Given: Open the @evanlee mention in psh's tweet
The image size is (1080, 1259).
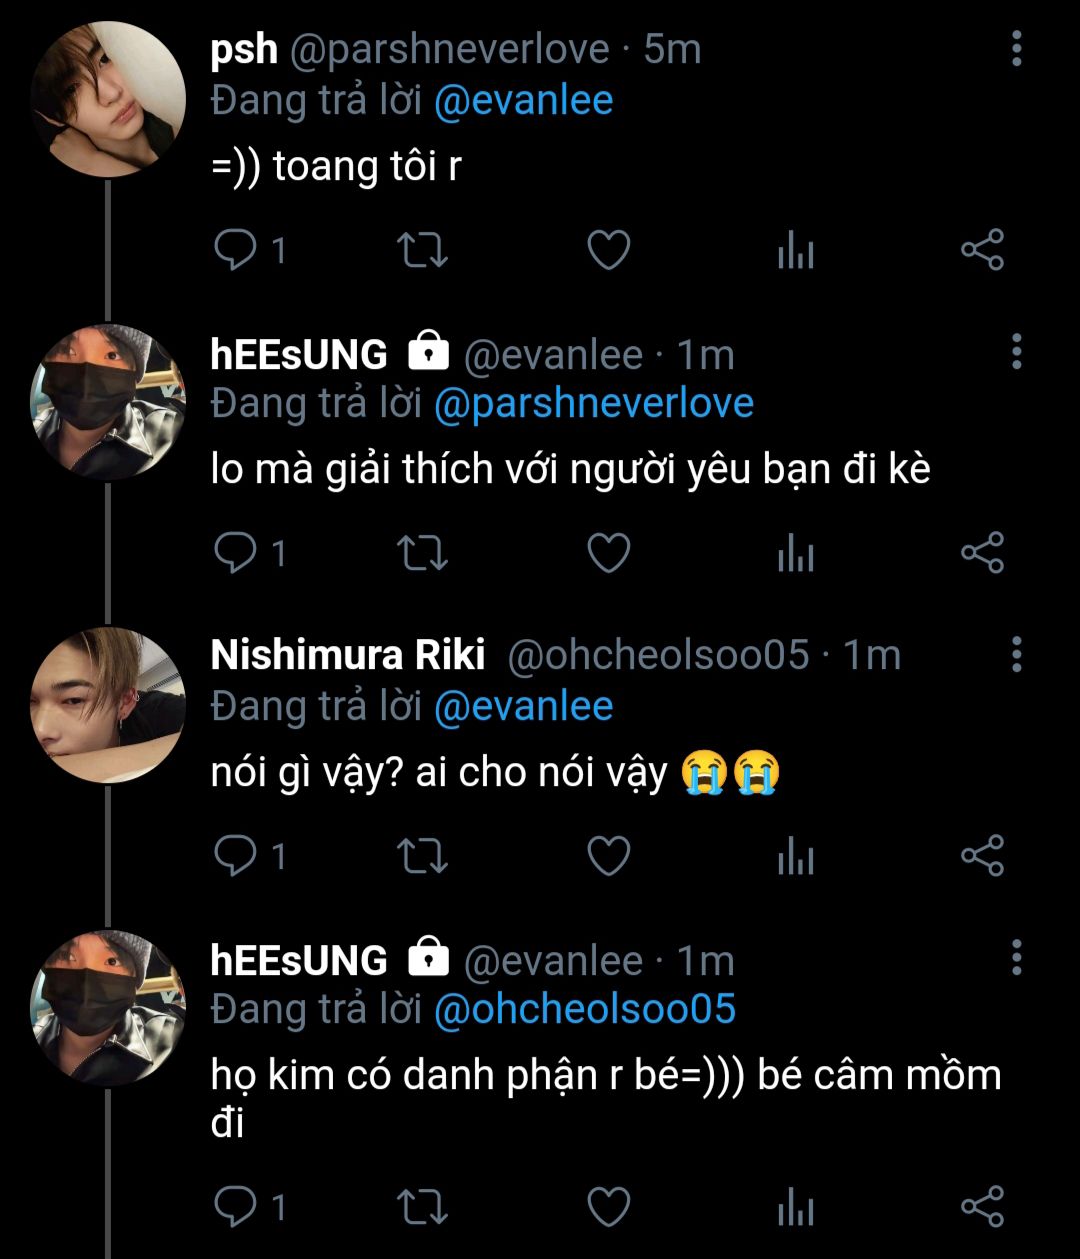Looking at the screenshot, I should click(523, 101).
